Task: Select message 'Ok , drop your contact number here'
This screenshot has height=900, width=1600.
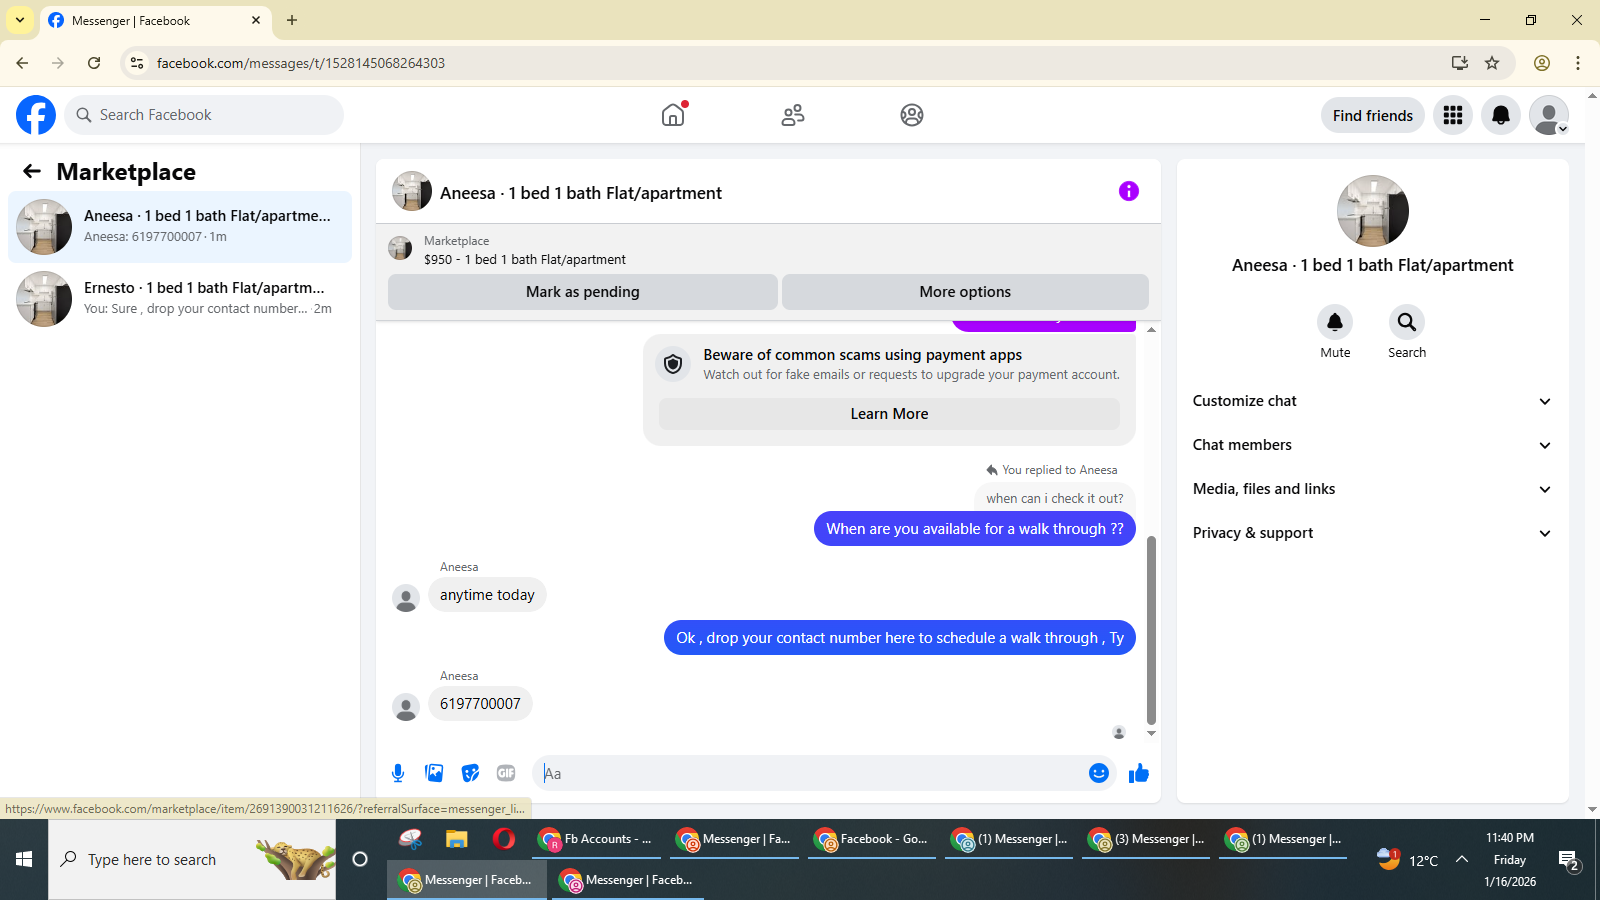Action: [900, 638]
